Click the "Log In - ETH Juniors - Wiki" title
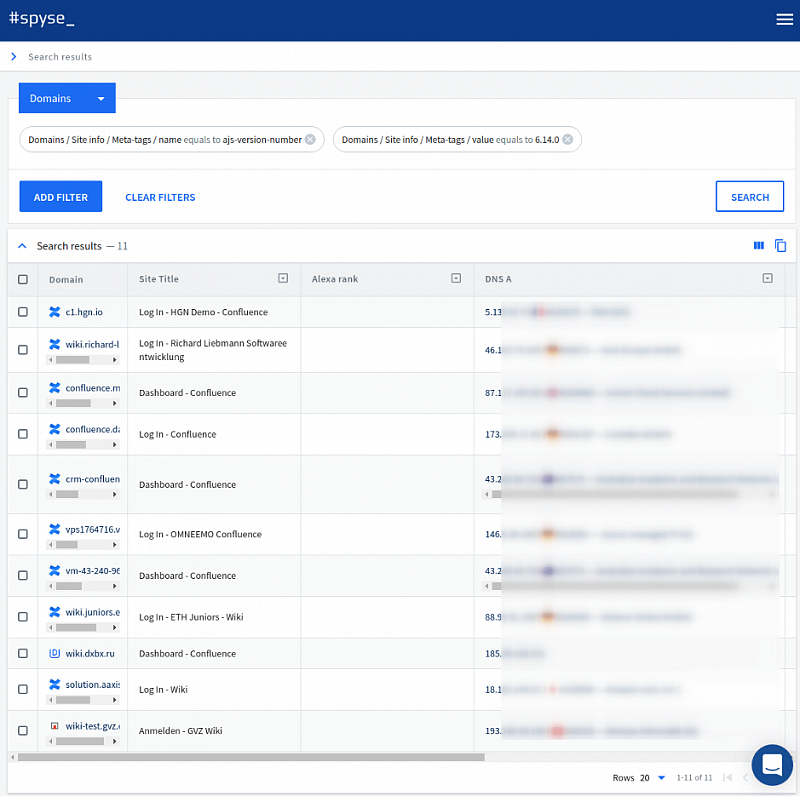This screenshot has height=796, width=800. pyautogui.click(x=191, y=616)
